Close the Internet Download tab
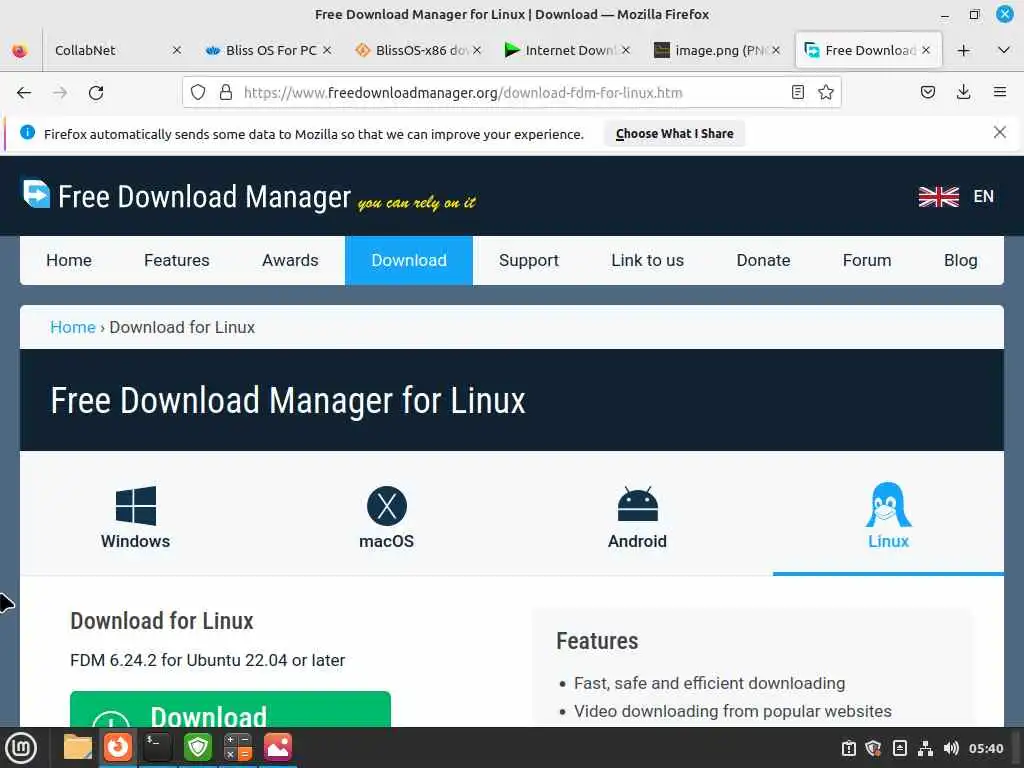The image size is (1024, 768). 626,50
